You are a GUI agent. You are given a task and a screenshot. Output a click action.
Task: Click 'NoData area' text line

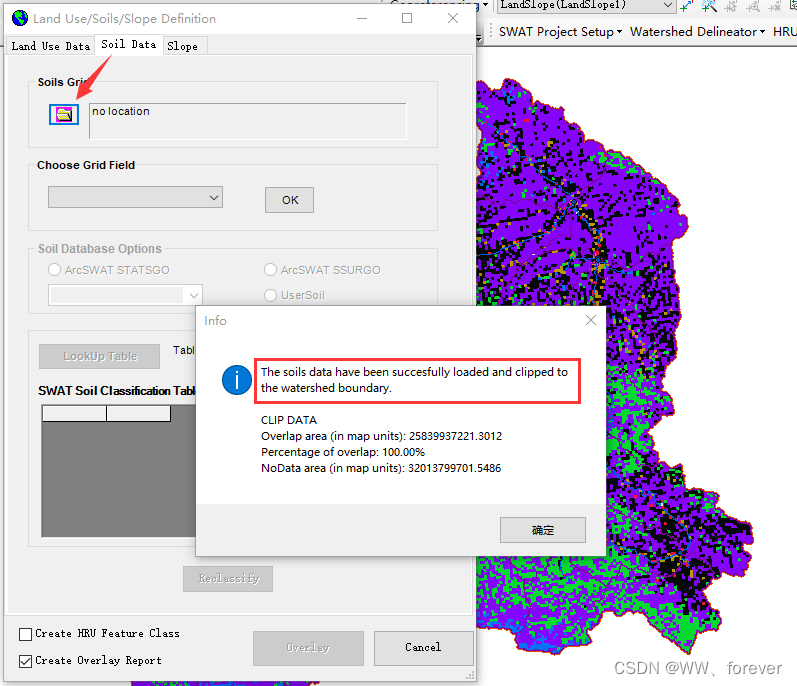pyautogui.click(x=381, y=468)
